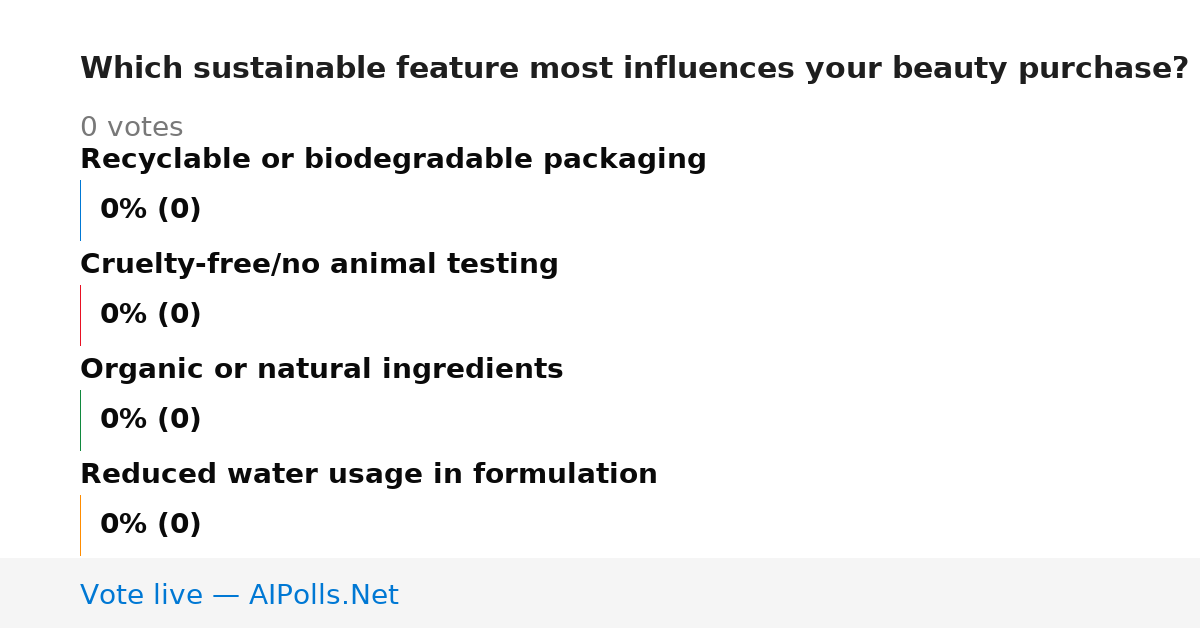Click the 0% (0) result under Cruelty-free
The image size is (1200, 628).
tap(150, 315)
